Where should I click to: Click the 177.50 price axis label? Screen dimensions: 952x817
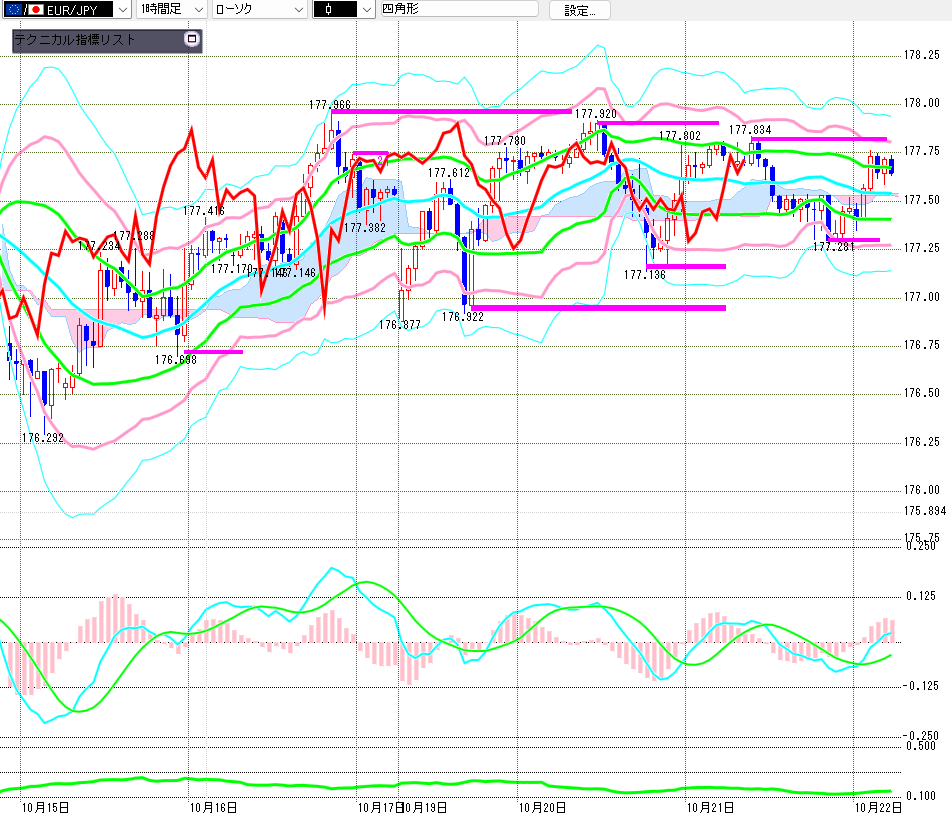(922, 200)
